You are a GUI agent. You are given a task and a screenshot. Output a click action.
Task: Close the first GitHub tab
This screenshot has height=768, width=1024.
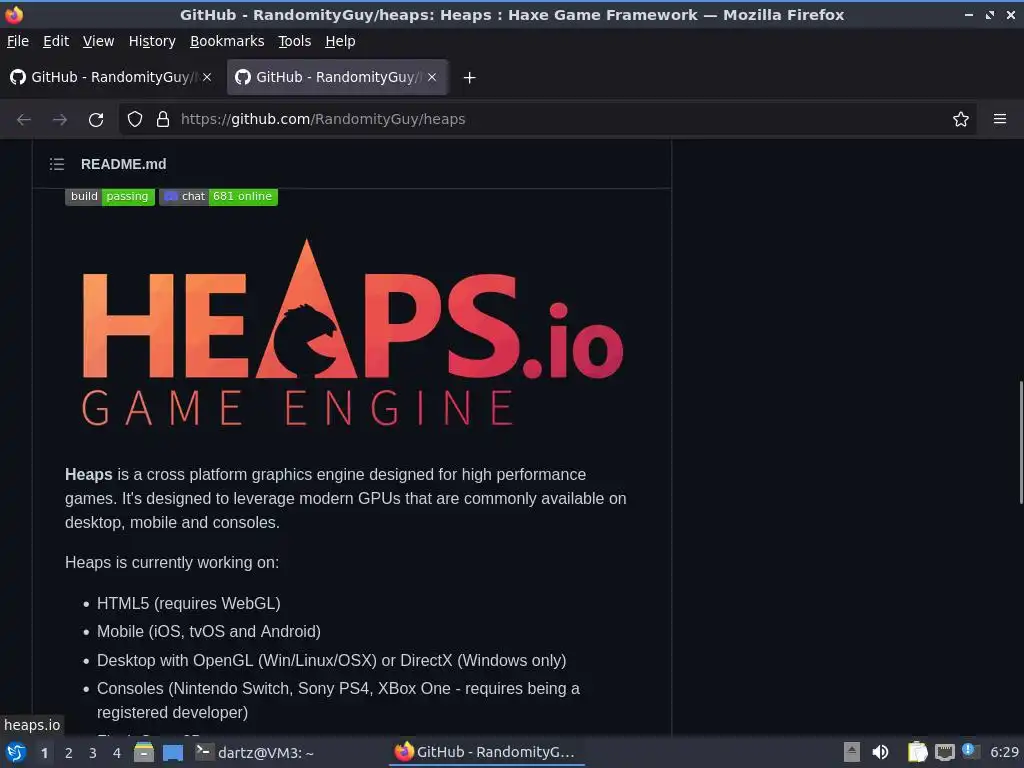[x=207, y=77]
